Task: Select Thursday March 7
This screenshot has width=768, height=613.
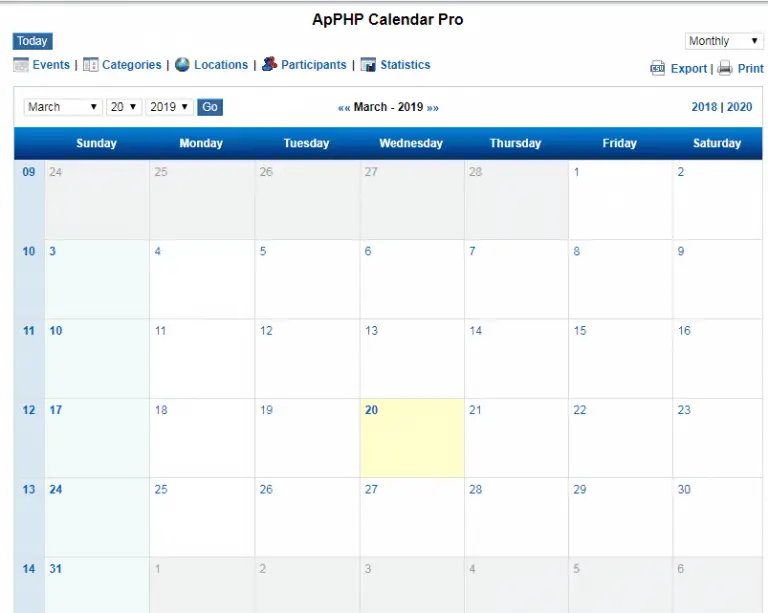Action: point(516,279)
